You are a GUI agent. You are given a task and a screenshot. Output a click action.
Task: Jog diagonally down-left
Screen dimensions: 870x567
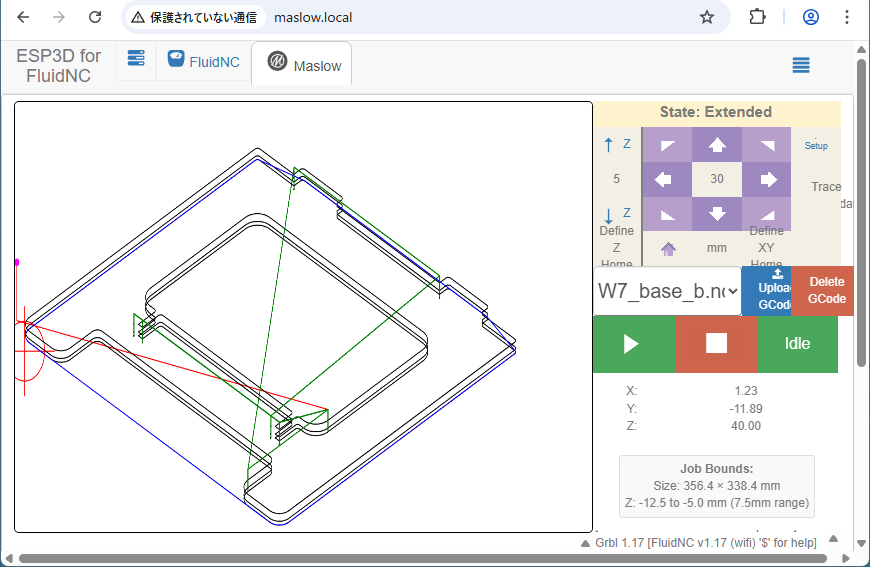coord(667,214)
